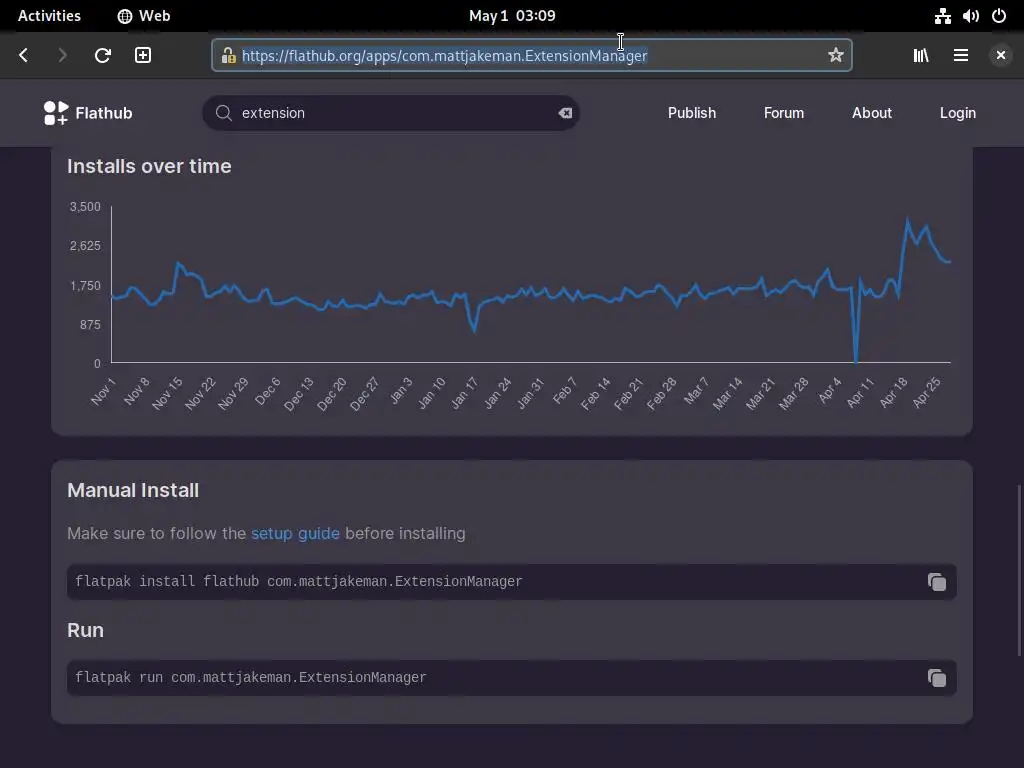Click the Apr 11 date label
Image resolution: width=1024 pixels, height=768 pixels.
pyautogui.click(x=859, y=393)
